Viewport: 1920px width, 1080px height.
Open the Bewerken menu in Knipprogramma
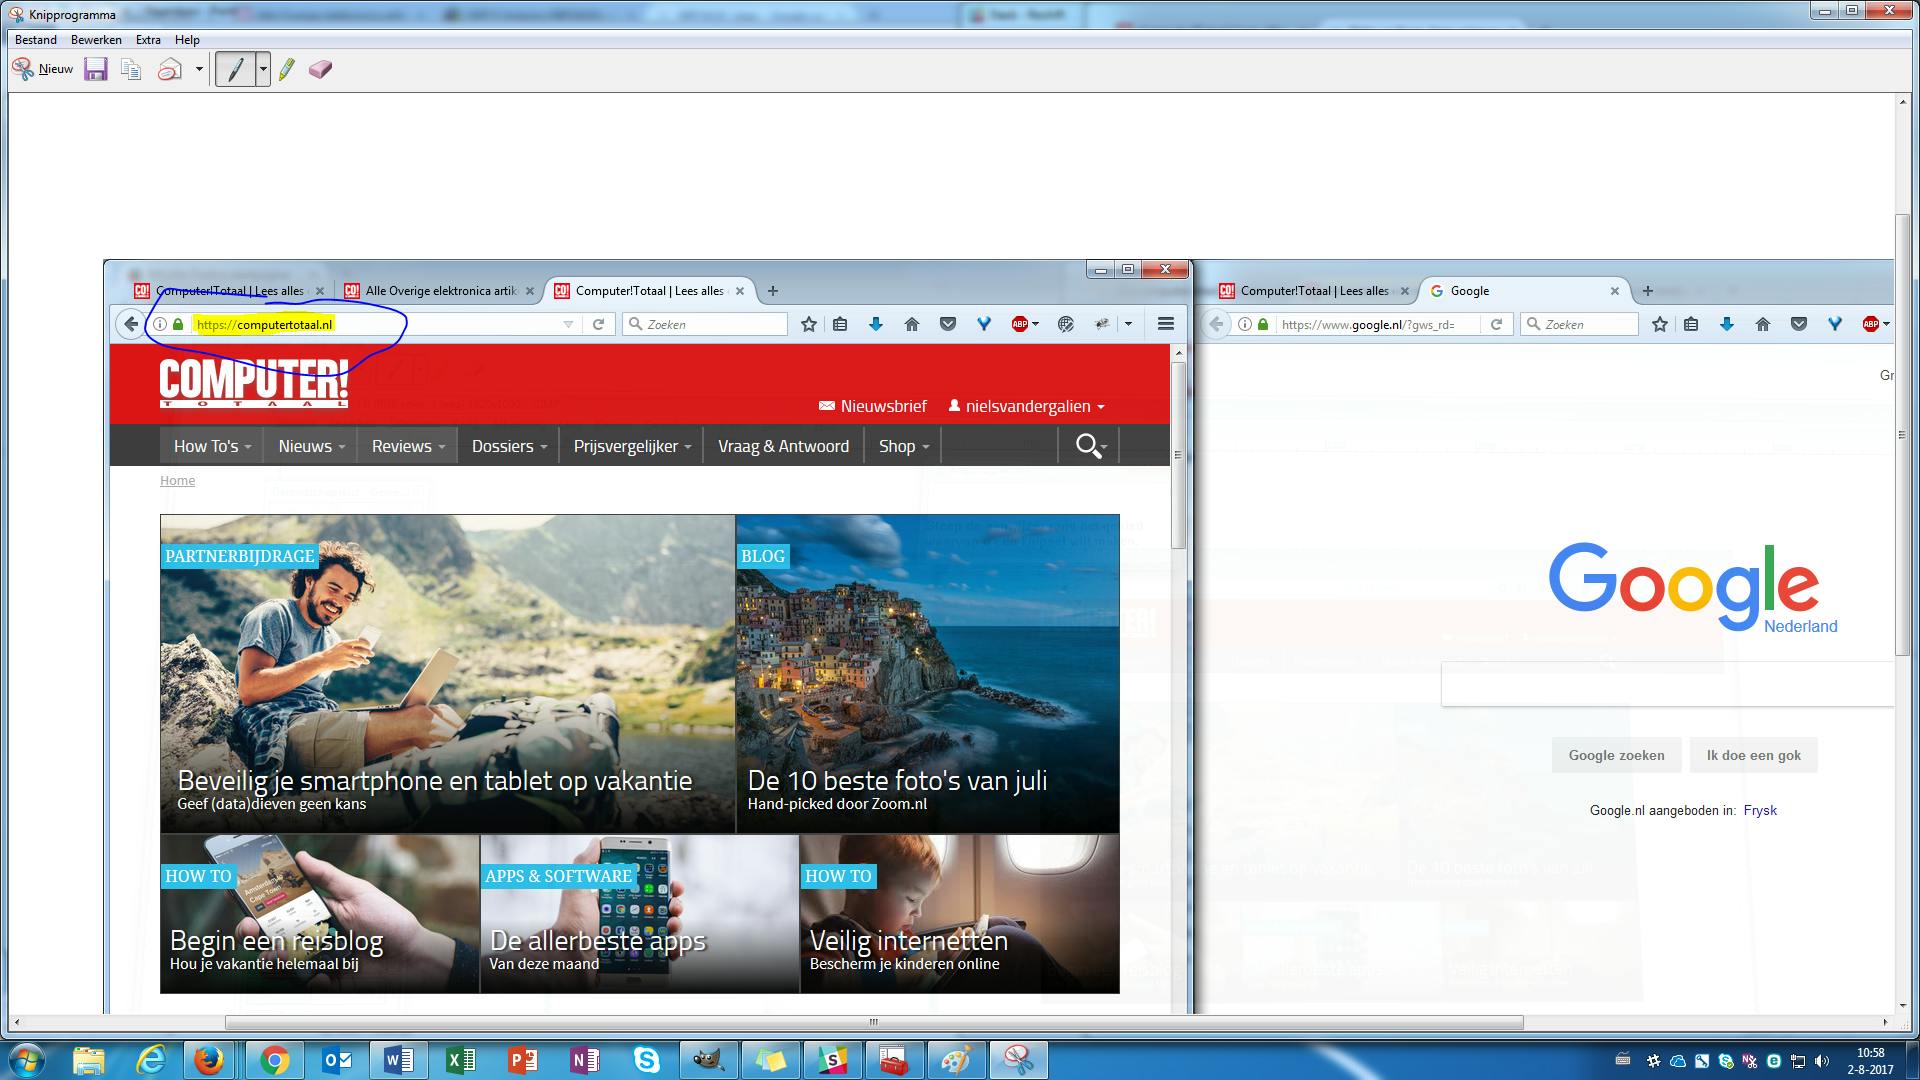(96, 40)
